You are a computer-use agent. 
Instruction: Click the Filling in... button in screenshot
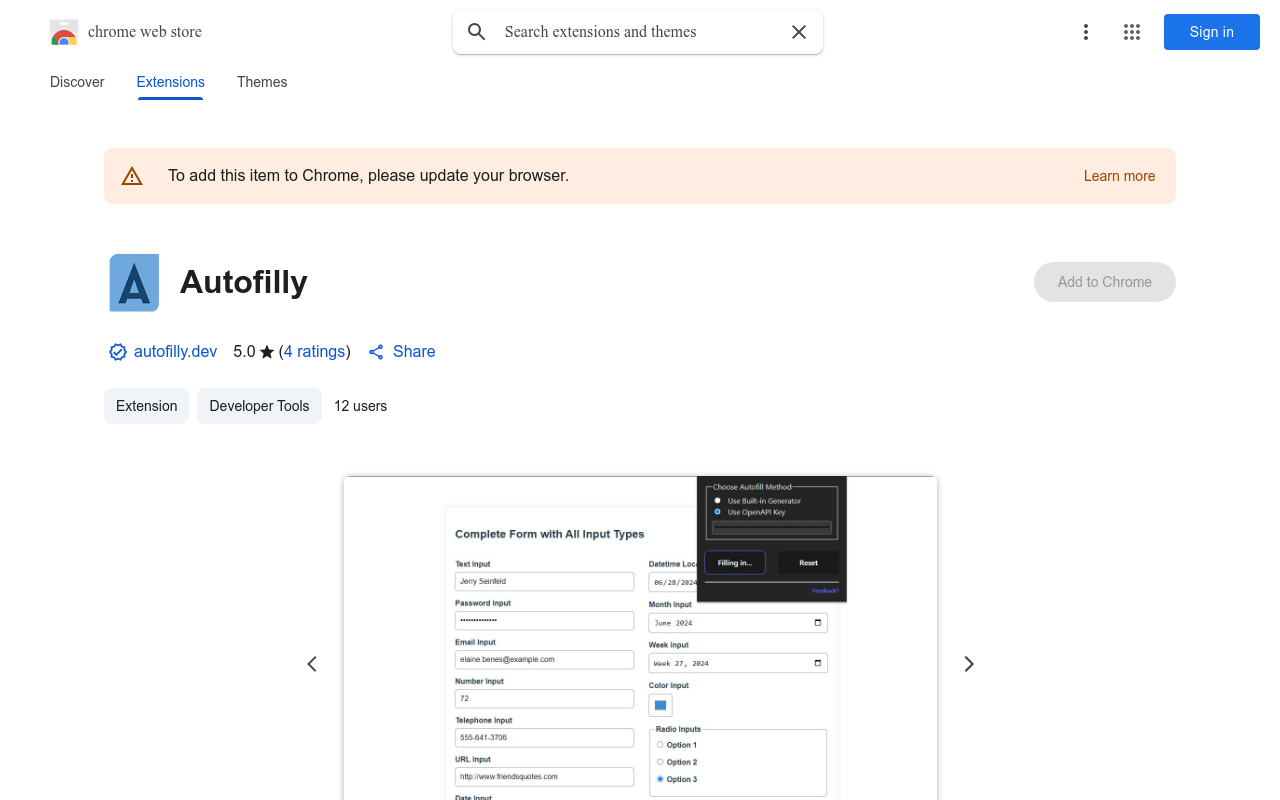(735, 563)
